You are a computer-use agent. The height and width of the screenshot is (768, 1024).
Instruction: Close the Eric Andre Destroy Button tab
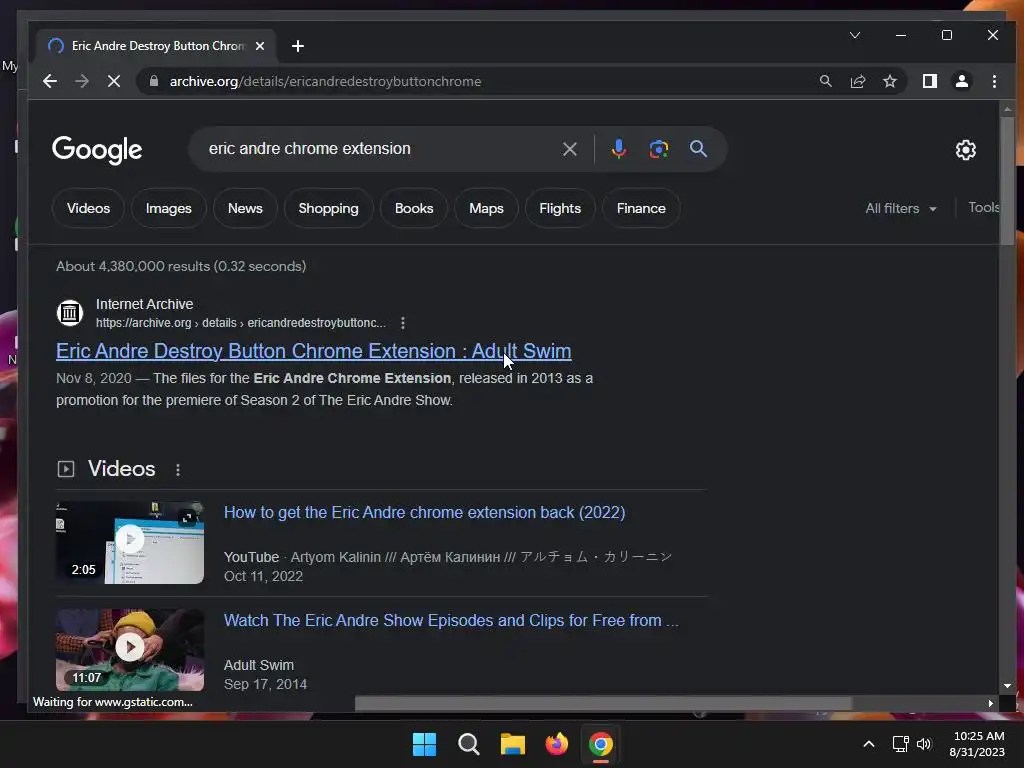(260, 46)
